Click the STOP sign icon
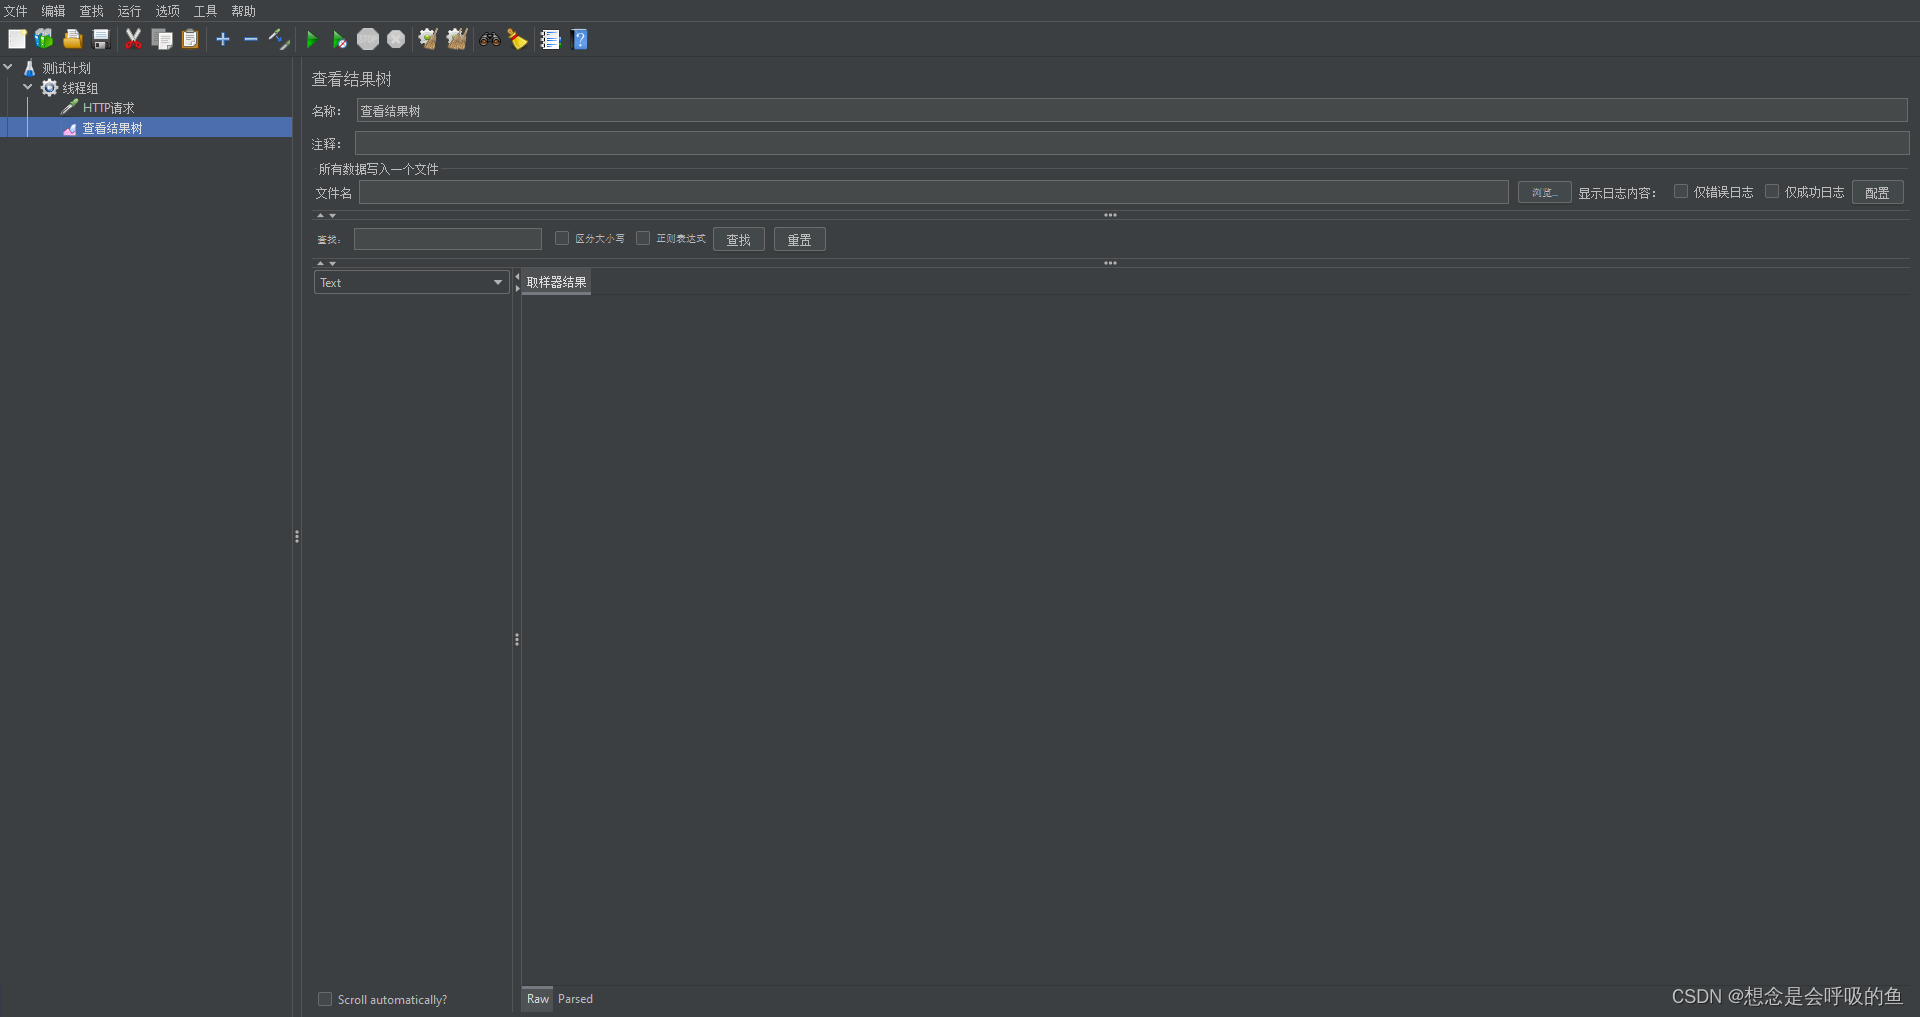 368,39
